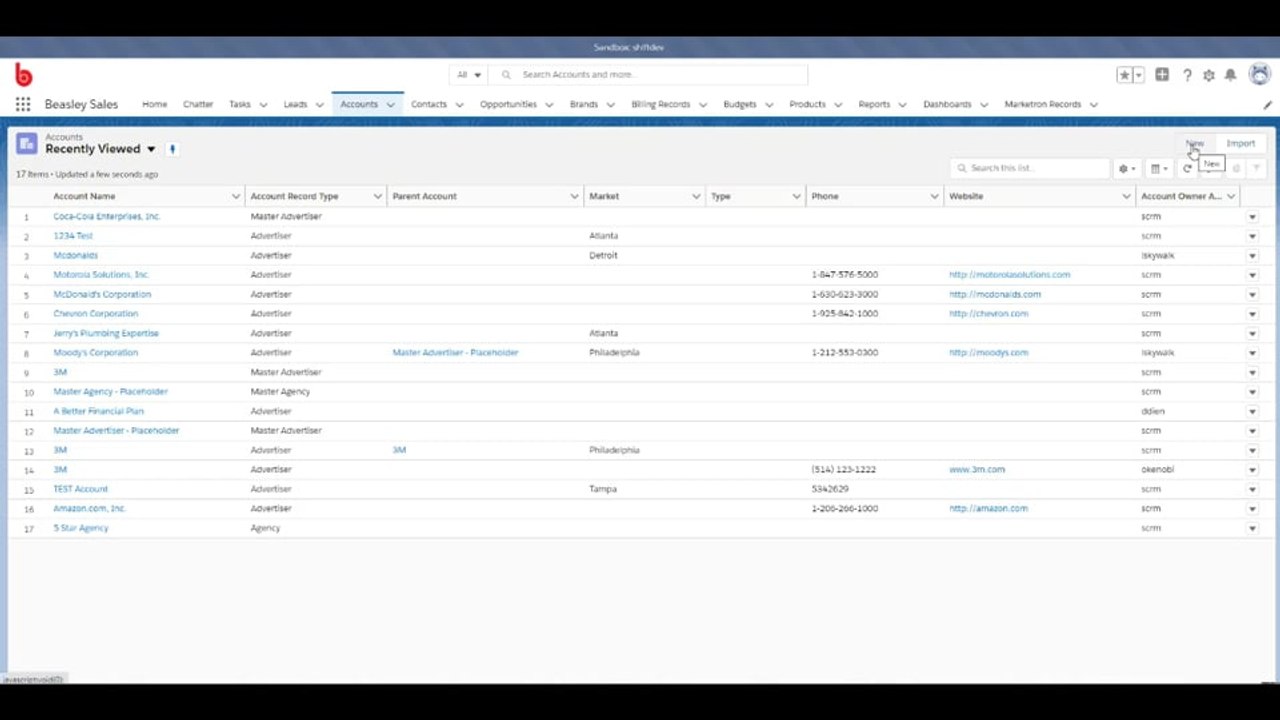Visit the www.3m.com website link
Screen dimensions: 1280x720
977,470
